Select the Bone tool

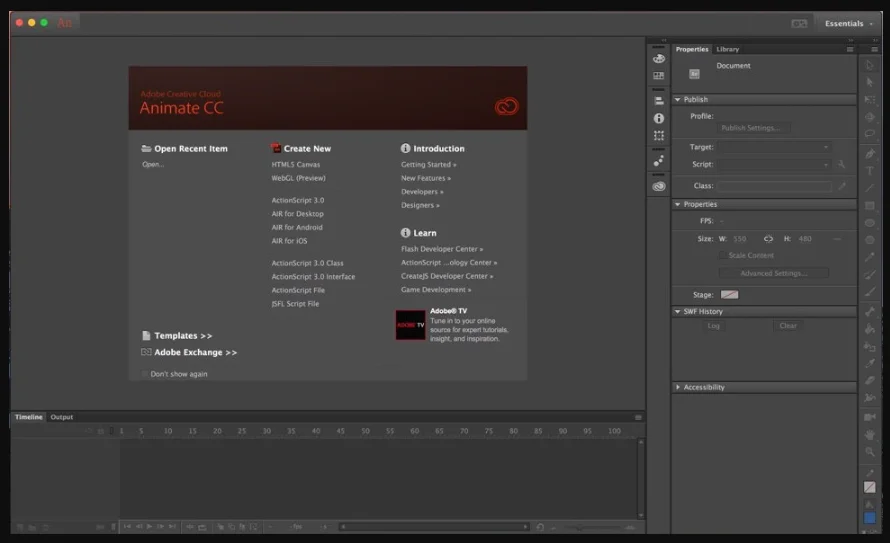pos(870,311)
